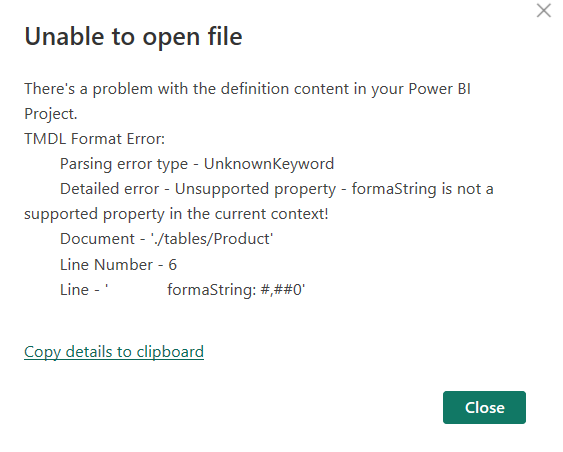
Task: Dismiss the dialog using the X icon
Action: 544,10
